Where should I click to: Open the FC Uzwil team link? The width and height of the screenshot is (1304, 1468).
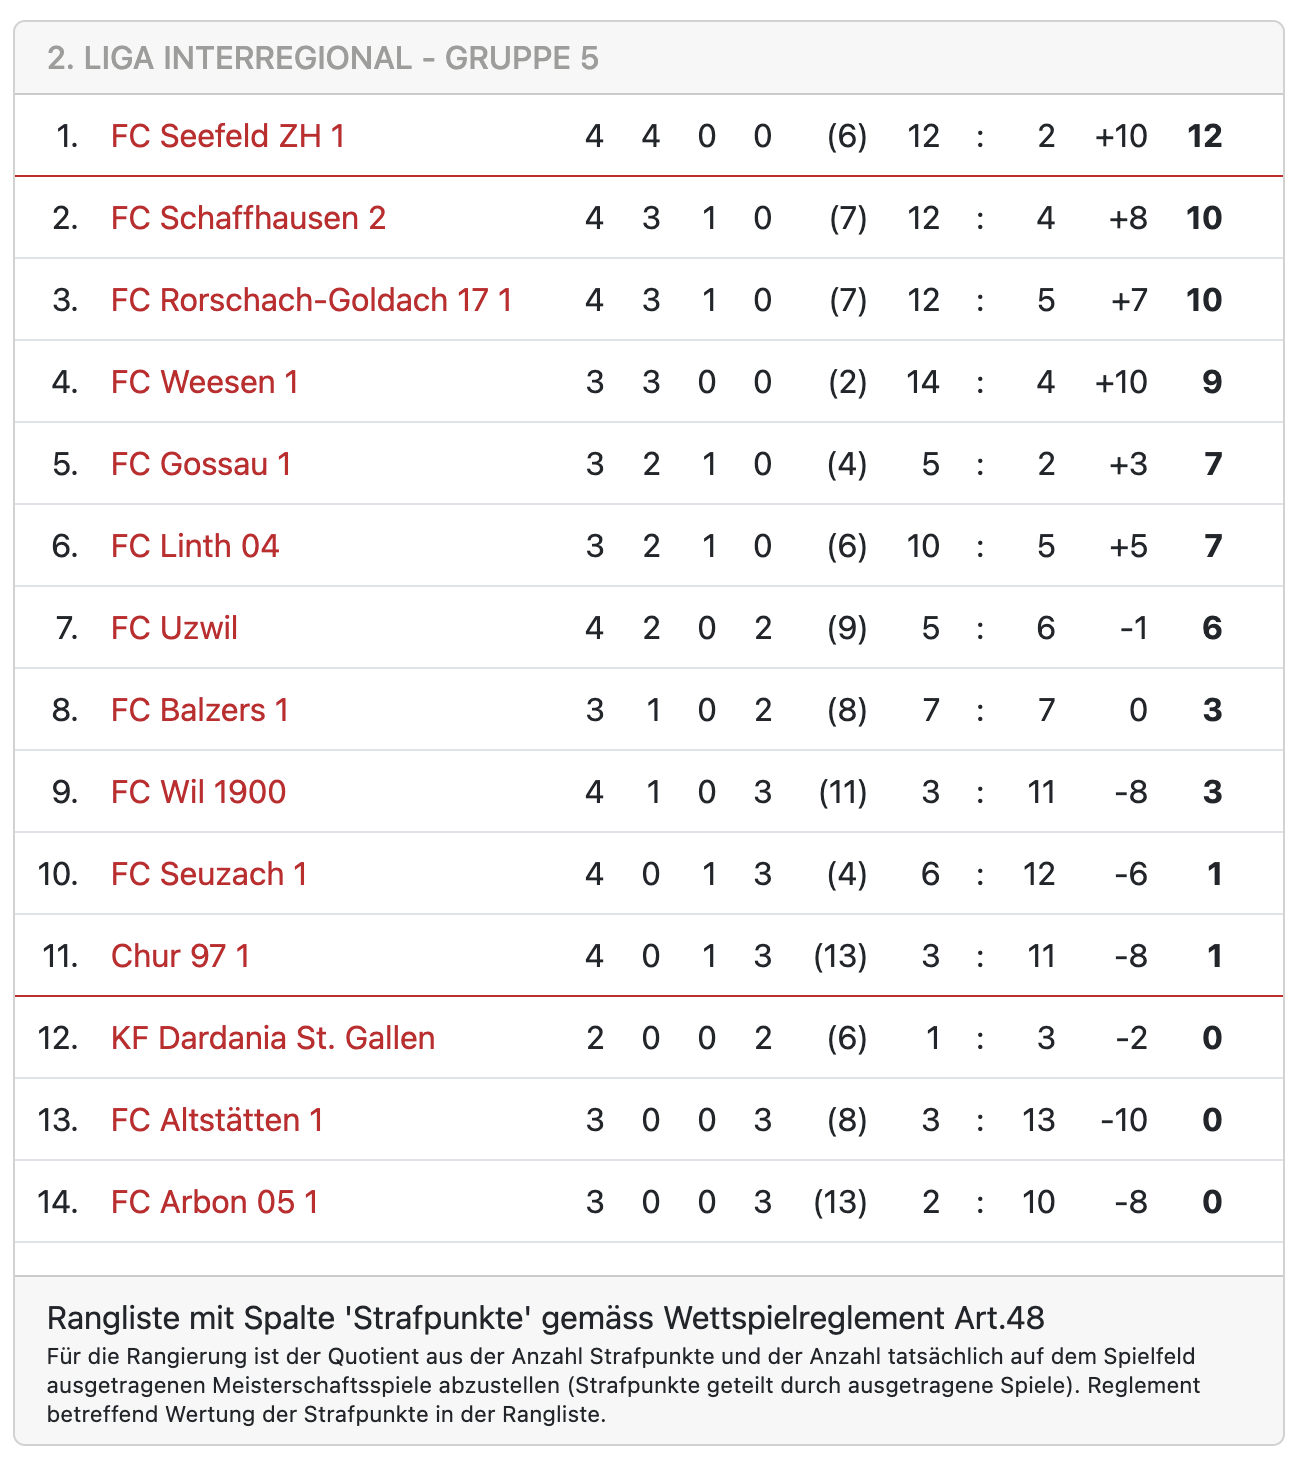tap(175, 628)
